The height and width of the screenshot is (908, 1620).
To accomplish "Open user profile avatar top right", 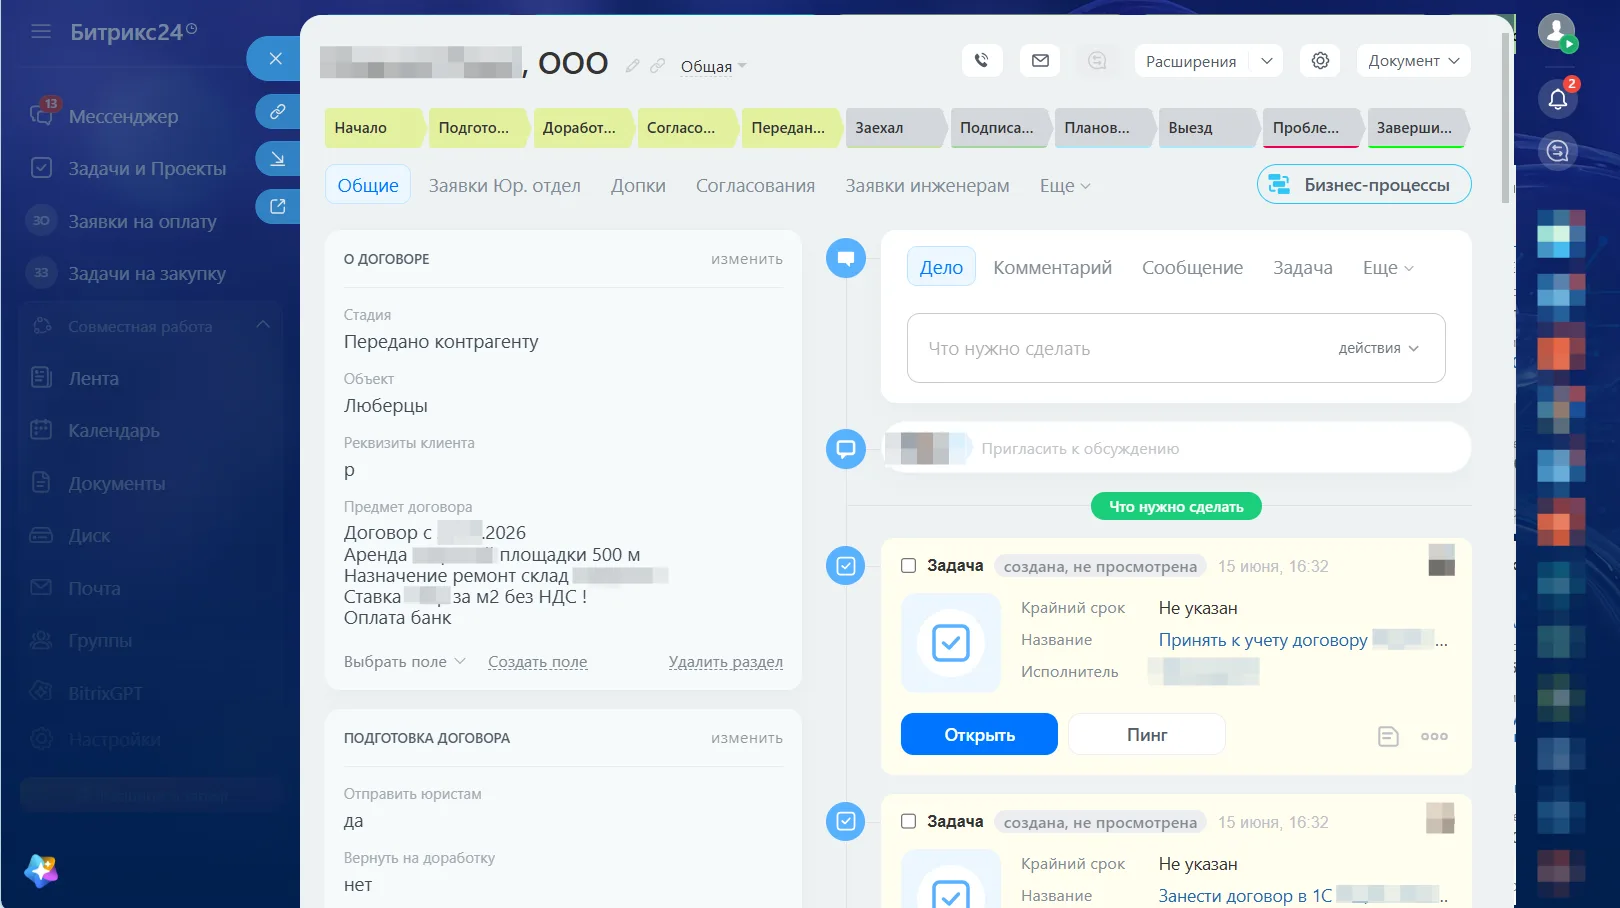I will click(x=1557, y=32).
